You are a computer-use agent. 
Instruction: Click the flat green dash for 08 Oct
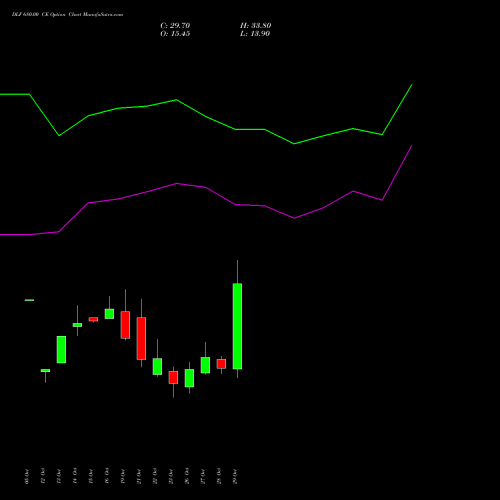29,300
